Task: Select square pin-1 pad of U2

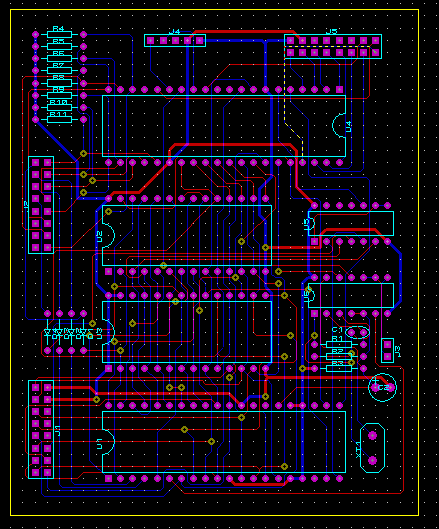Action: (108, 272)
